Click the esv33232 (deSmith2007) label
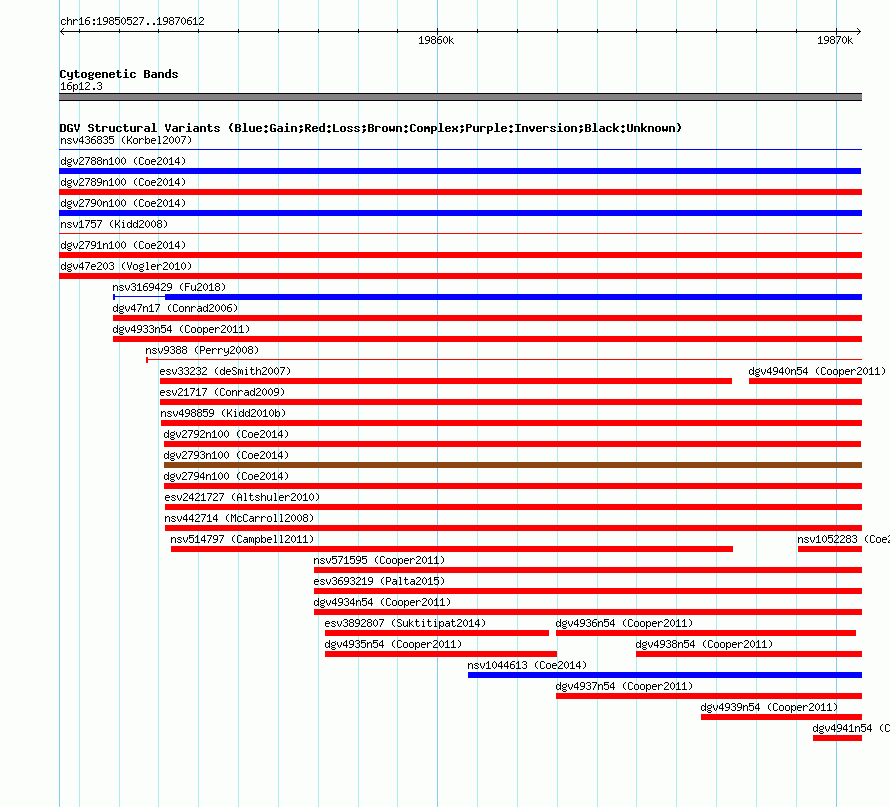Screen dimensions: 890x807 click(225, 371)
